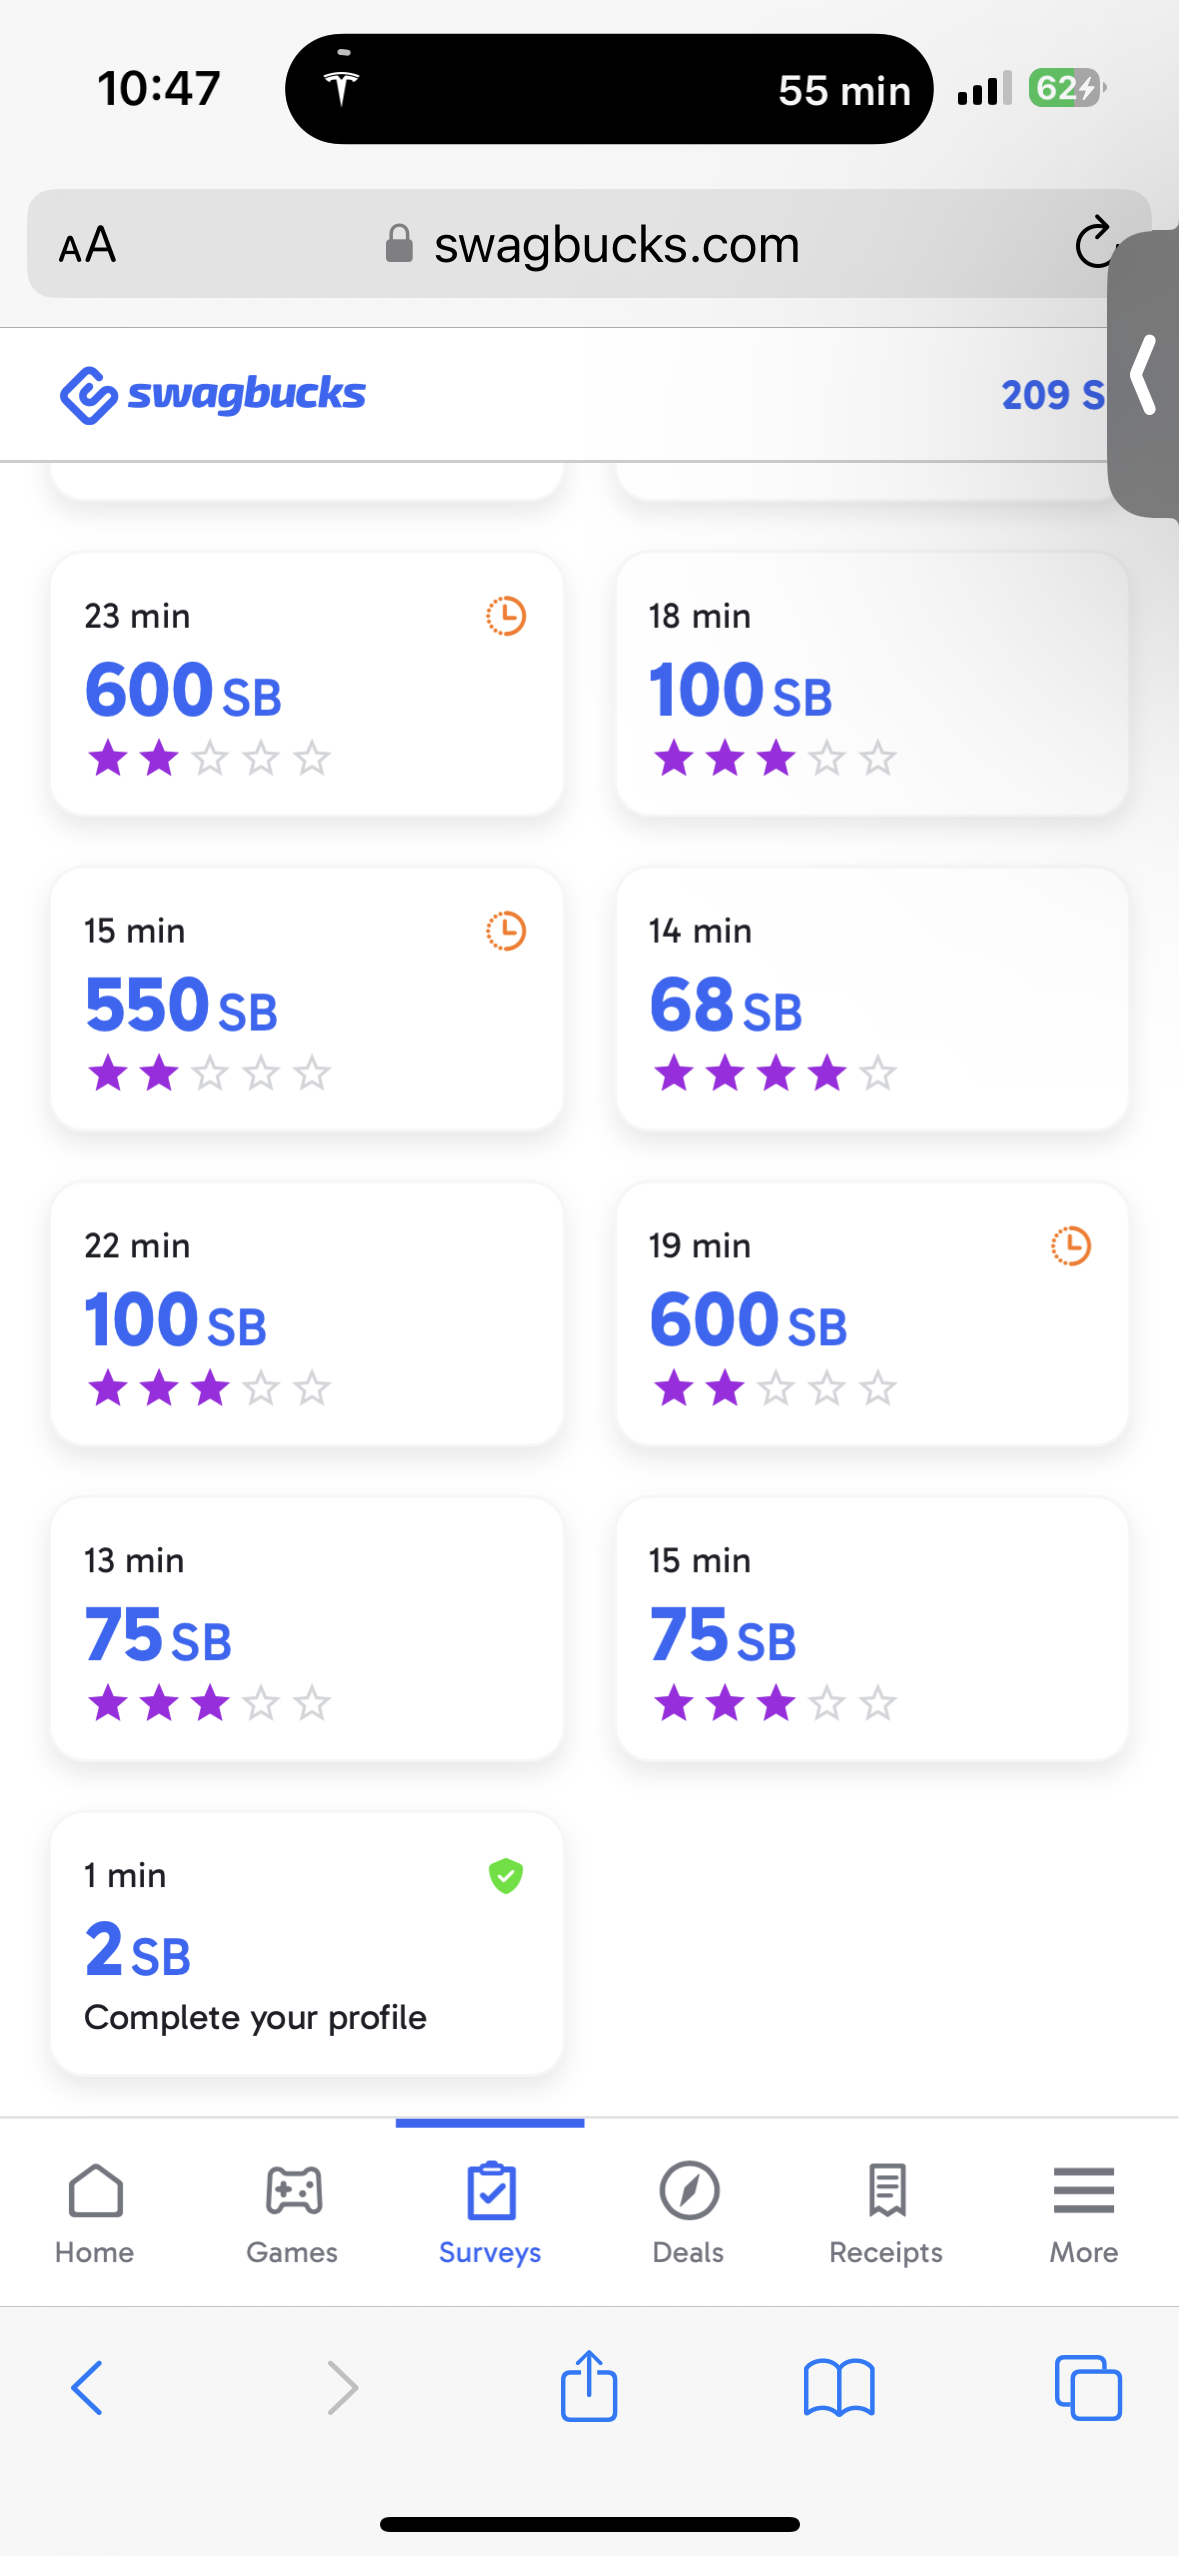Tap the Swagbucks logo
This screenshot has width=1179, height=2556.
click(x=213, y=395)
